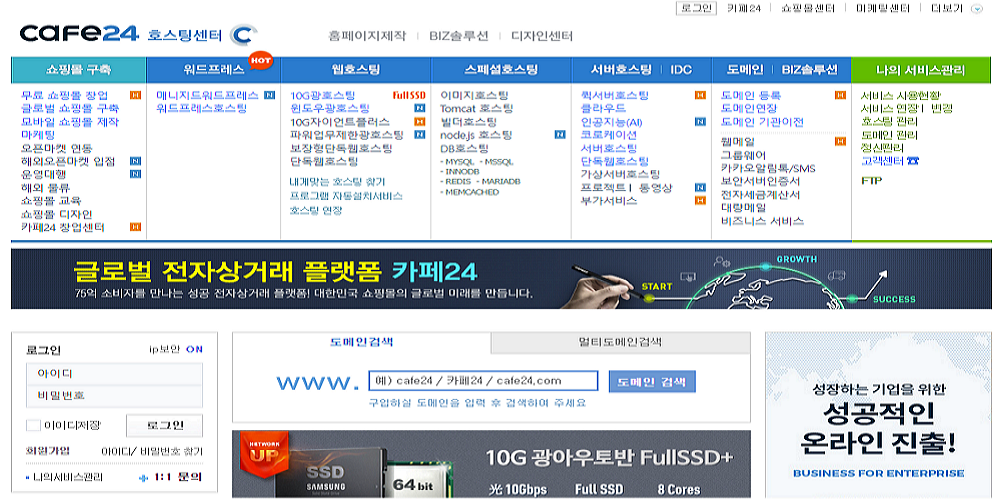Open the 쇼핑몰 구축 menu tab
Screen dimensions: 1000x500
78,70
